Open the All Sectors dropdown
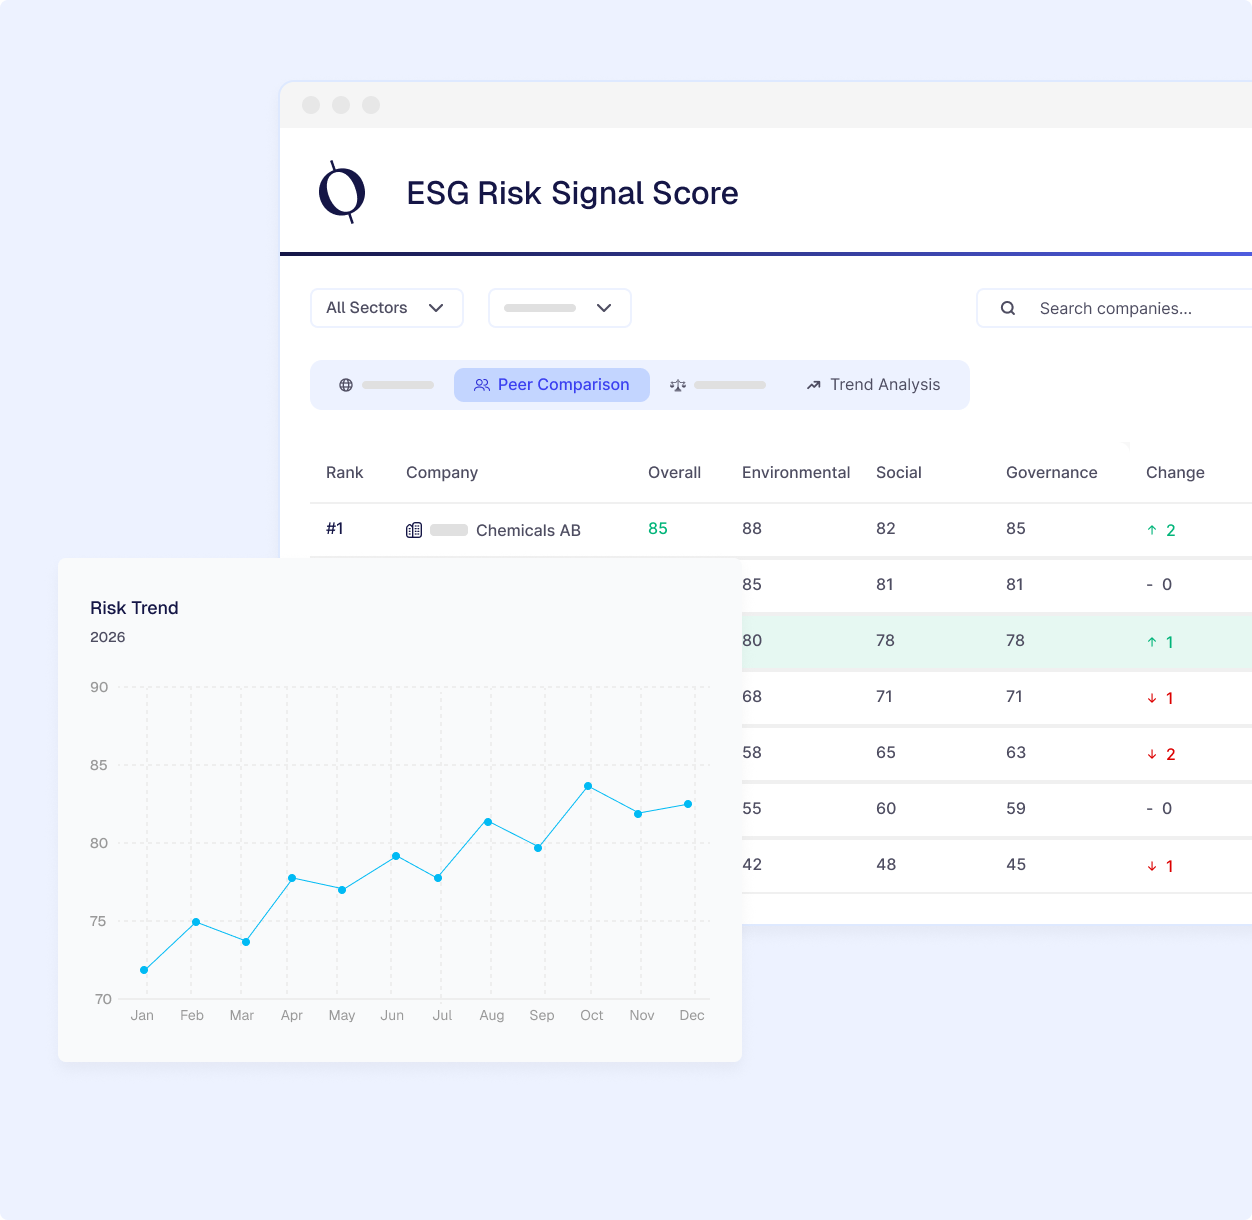Screen dimensions: 1252x1220 (x=386, y=308)
